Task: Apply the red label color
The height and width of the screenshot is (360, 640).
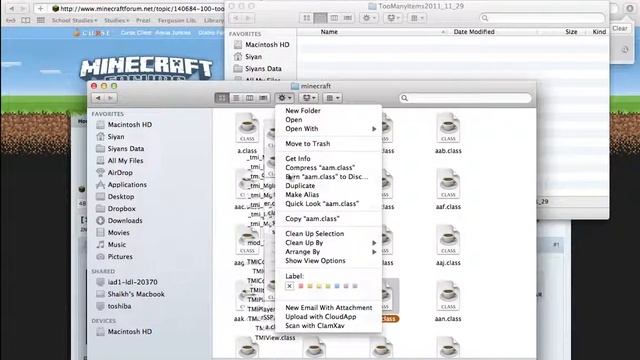Action: 301,286
